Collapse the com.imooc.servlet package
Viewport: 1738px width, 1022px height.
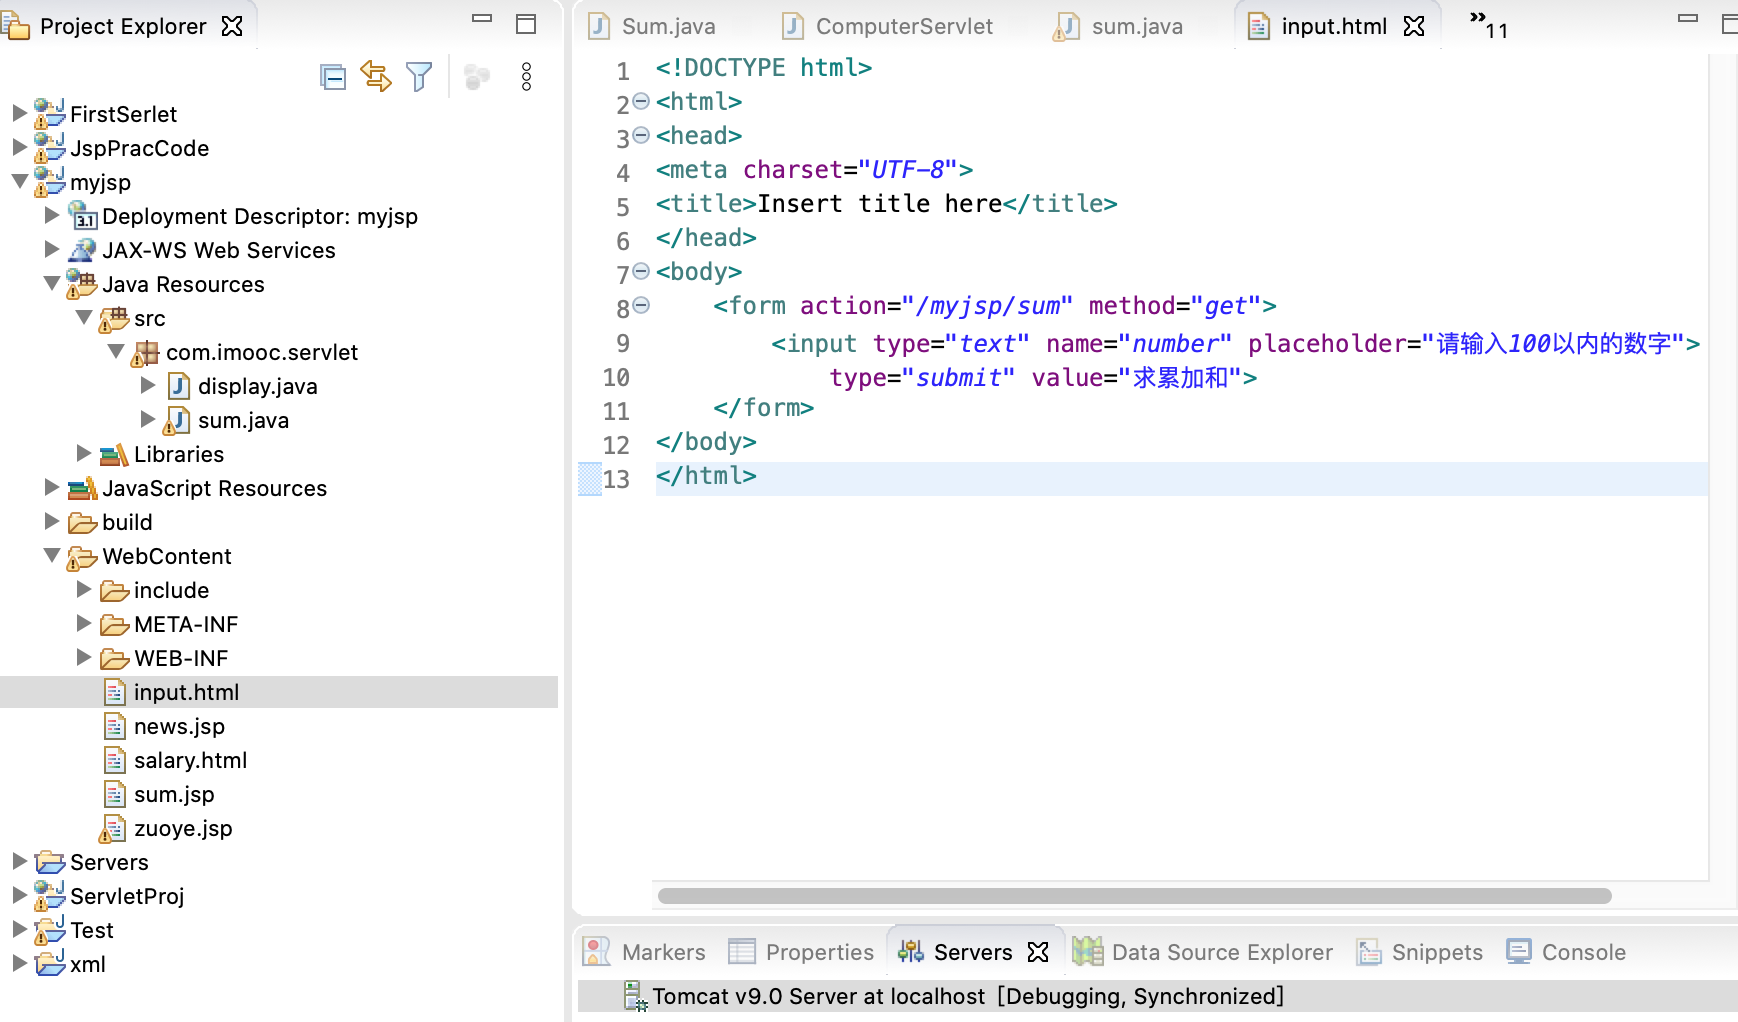pyautogui.click(x=116, y=351)
